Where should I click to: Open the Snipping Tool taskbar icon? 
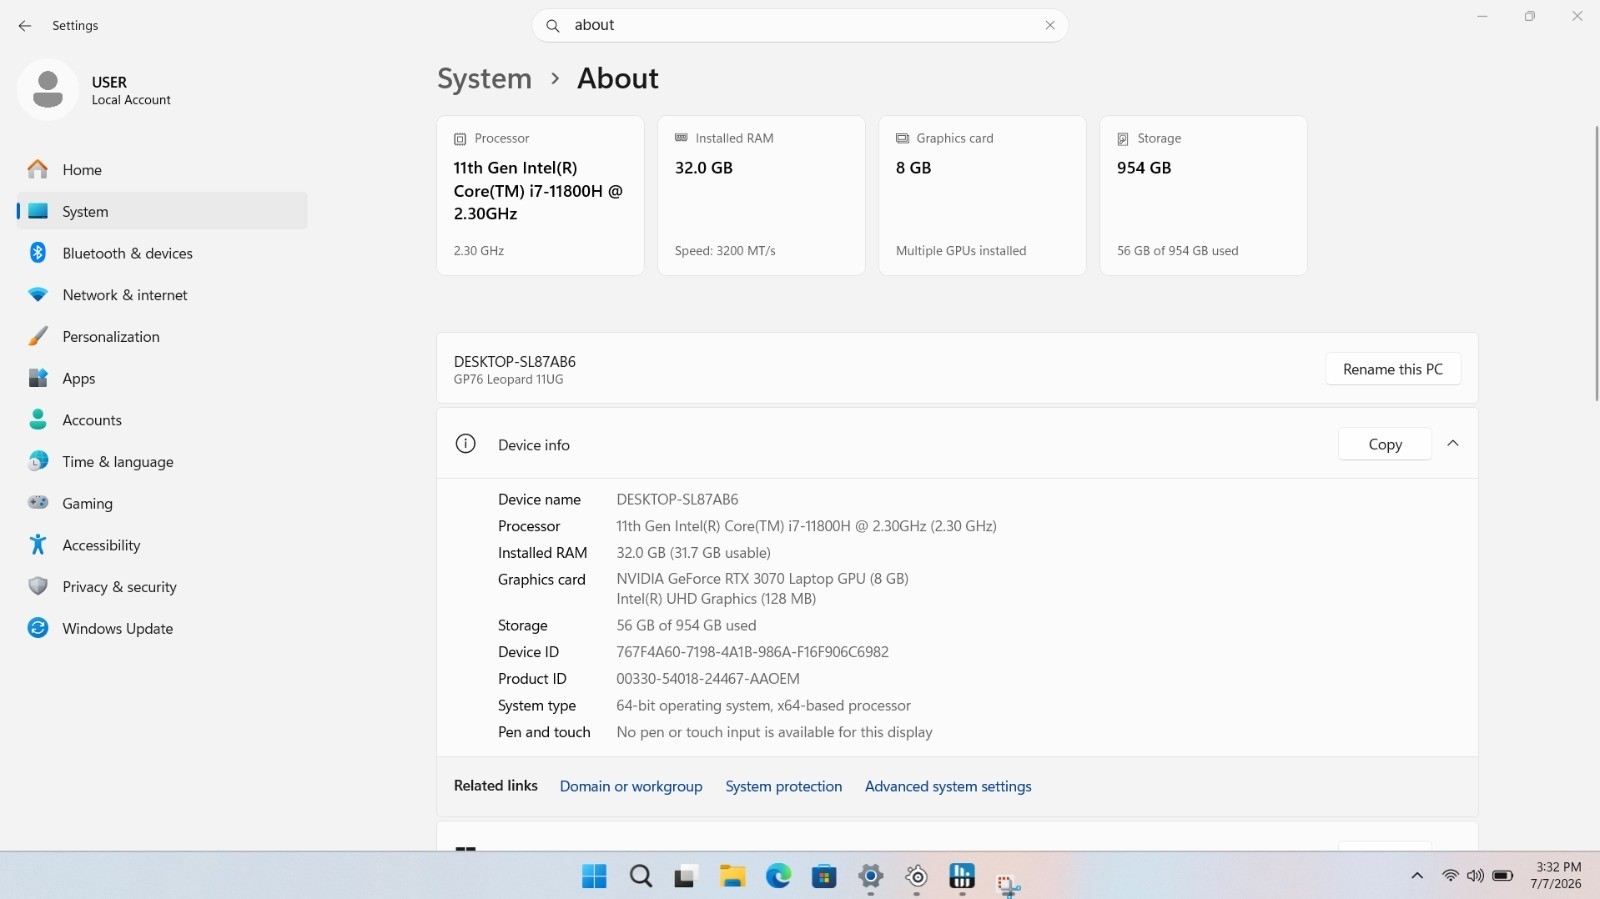pos(1008,884)
